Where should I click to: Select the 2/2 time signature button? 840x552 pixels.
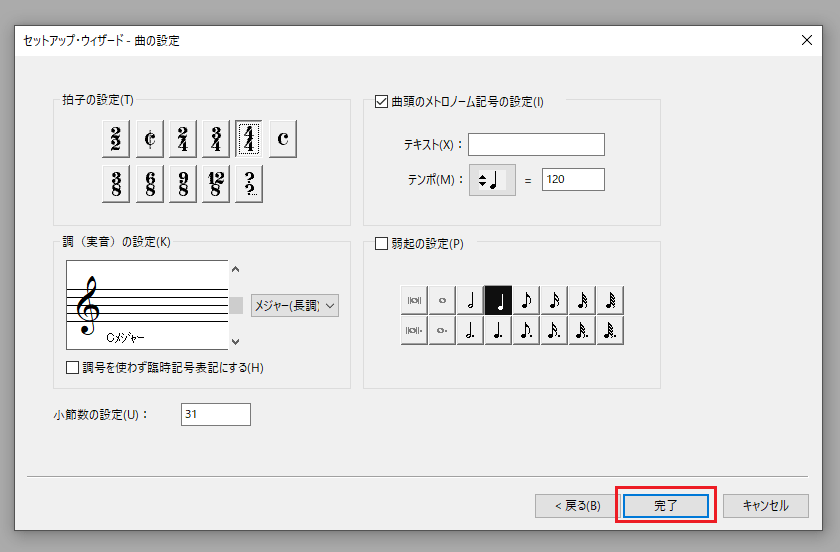pyautogui.click(x=117, y=139)
